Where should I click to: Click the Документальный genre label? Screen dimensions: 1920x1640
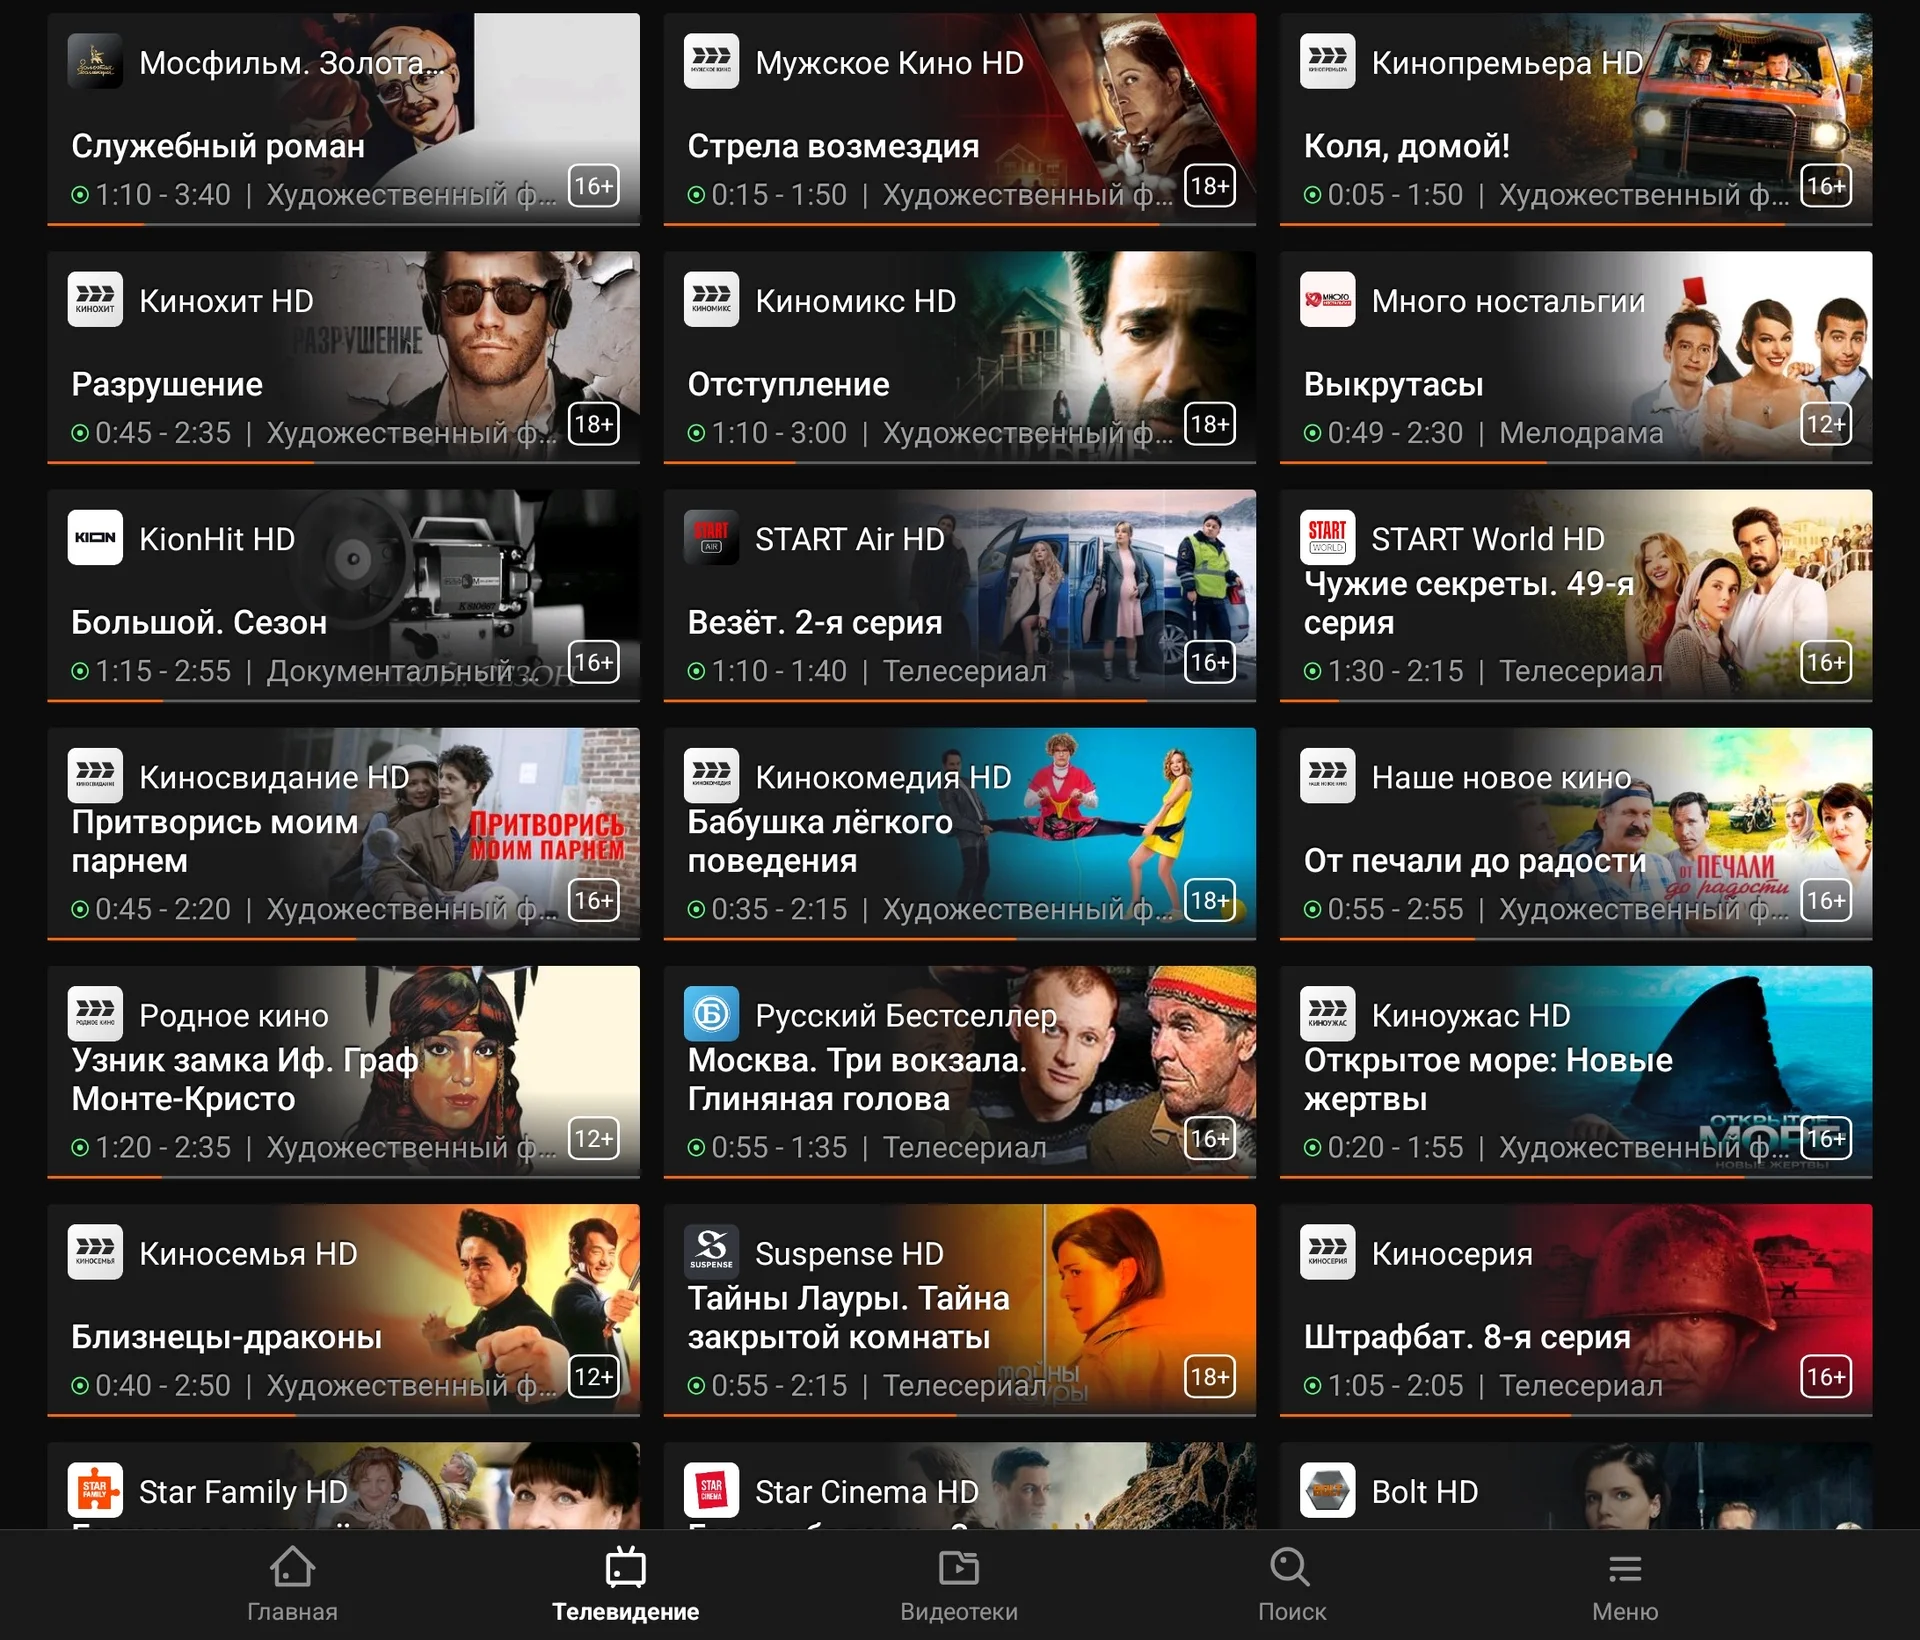click(x=401, y=671)
